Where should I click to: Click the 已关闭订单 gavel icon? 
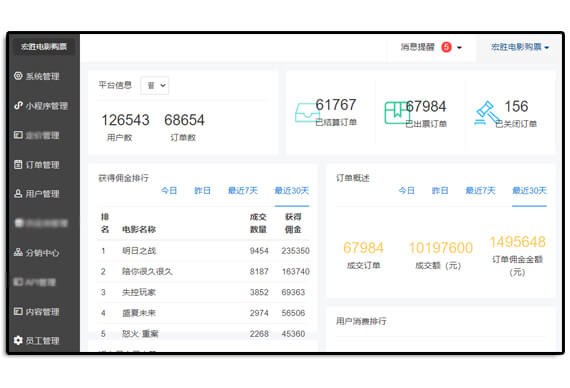pos(487,113)
